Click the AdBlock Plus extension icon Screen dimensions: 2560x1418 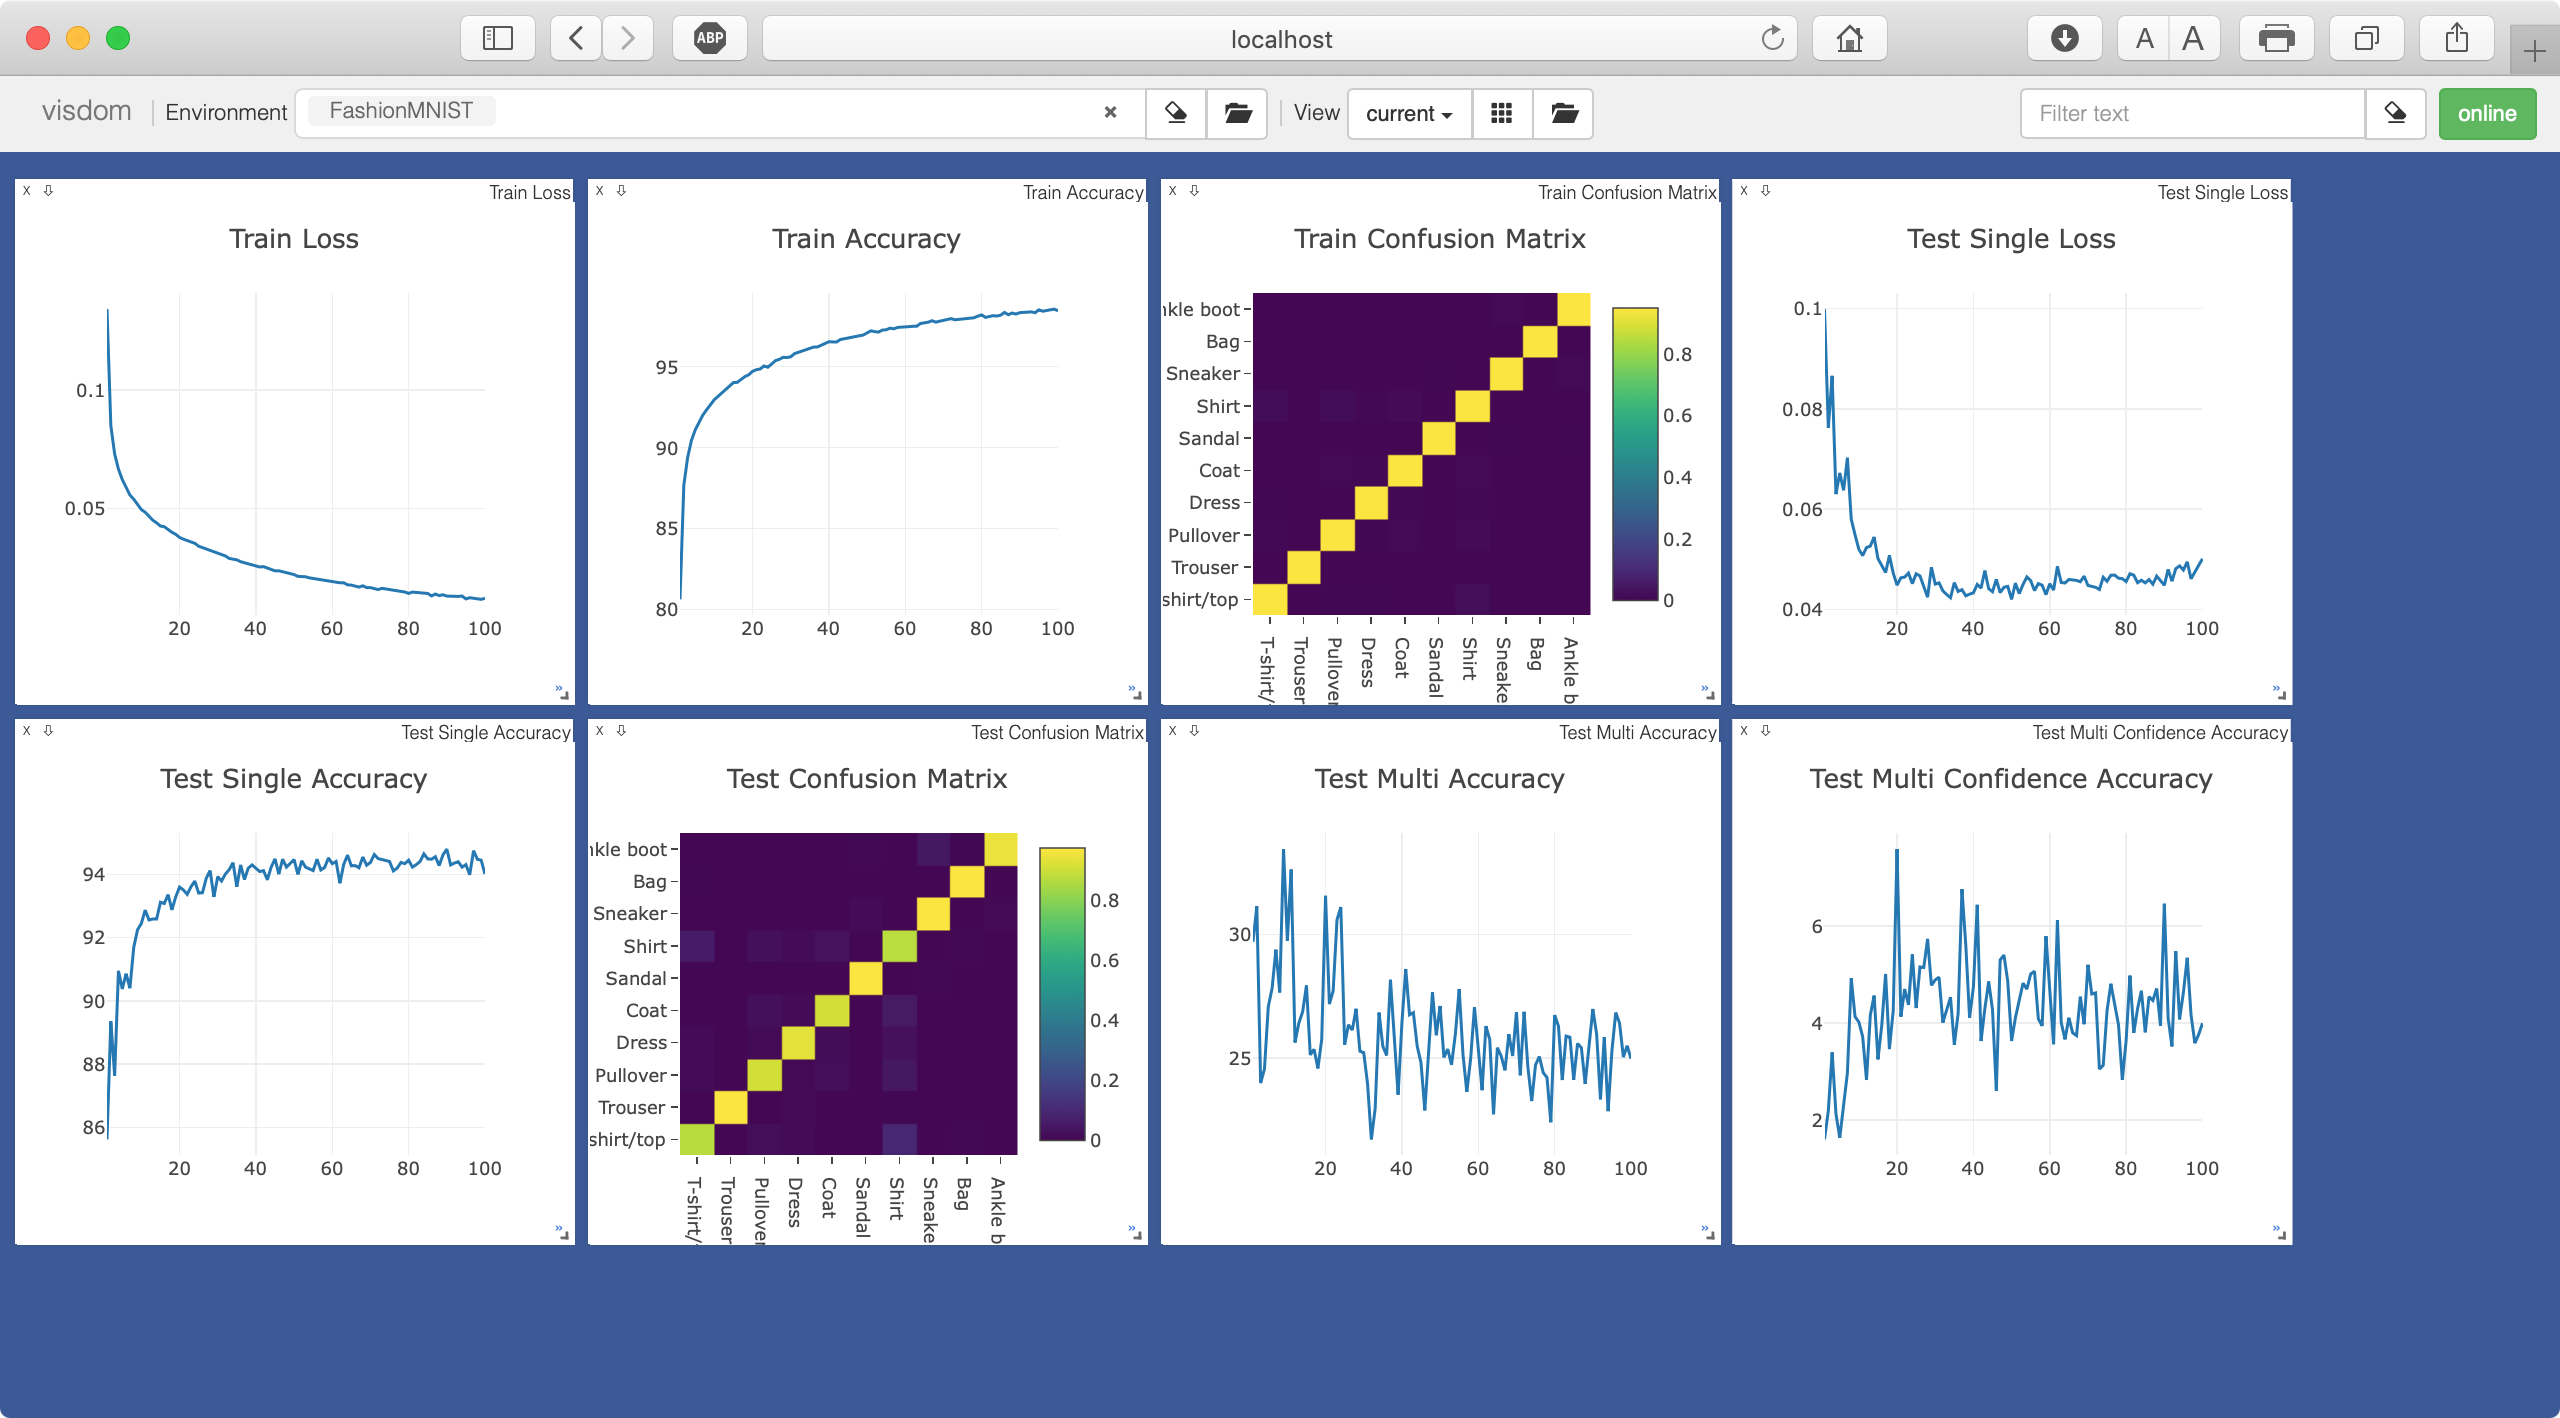point(709,39)
